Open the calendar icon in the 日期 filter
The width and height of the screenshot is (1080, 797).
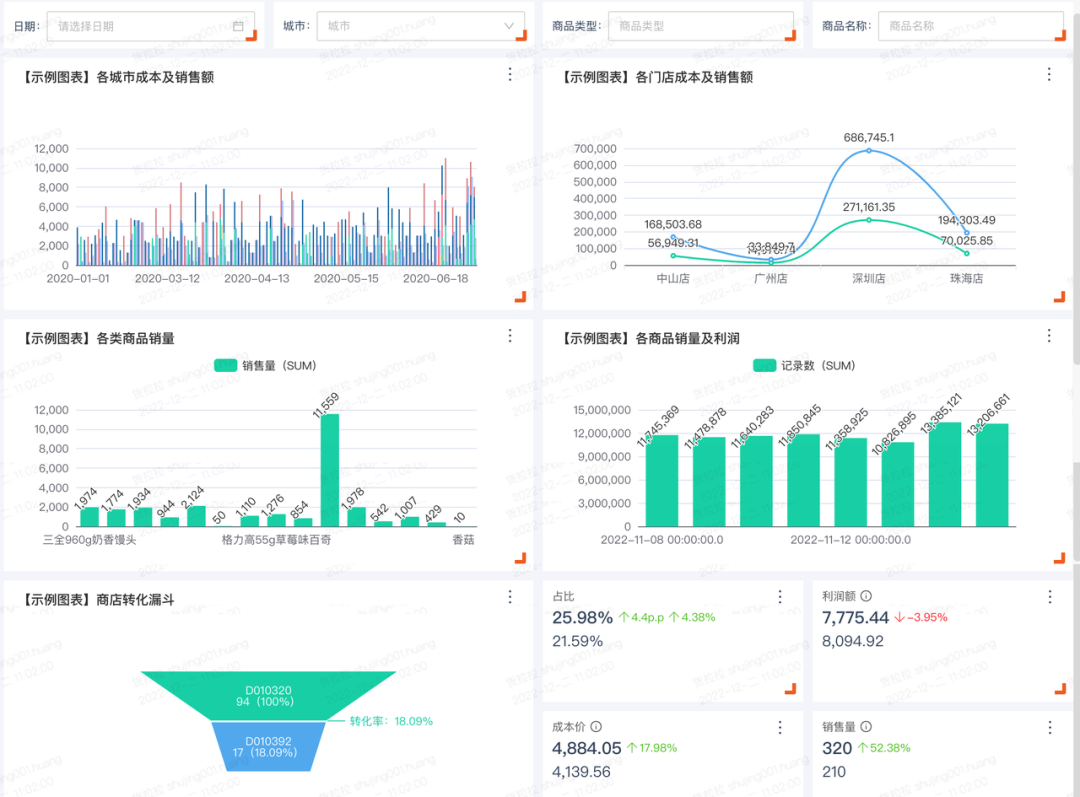click(x=238, y=26)
